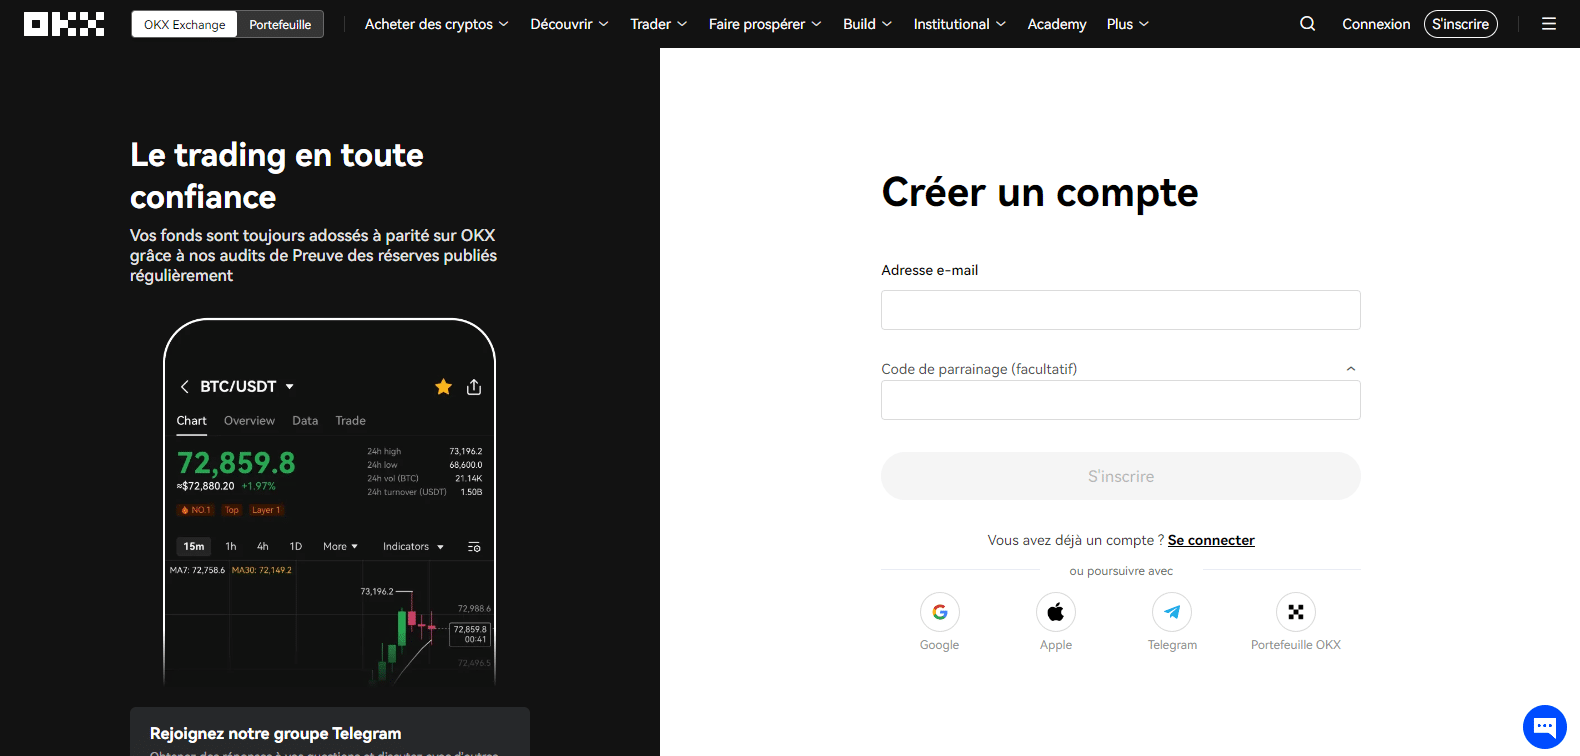Click the Layer 1 tag

[x=266, y=510]
